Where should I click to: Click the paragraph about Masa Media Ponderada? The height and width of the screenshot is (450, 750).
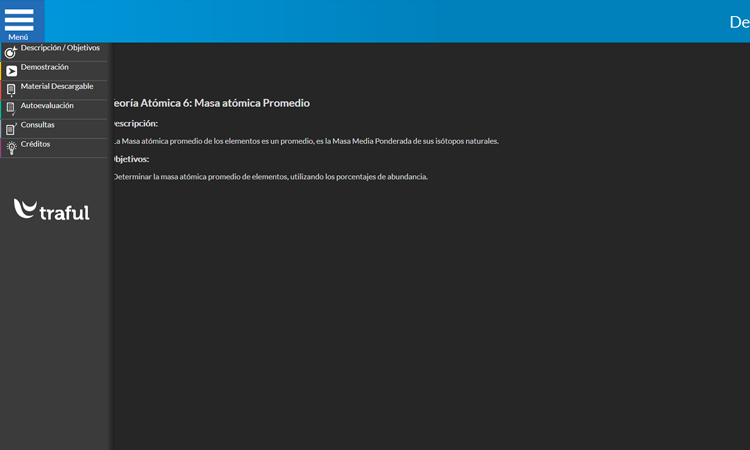click(305, 141)
